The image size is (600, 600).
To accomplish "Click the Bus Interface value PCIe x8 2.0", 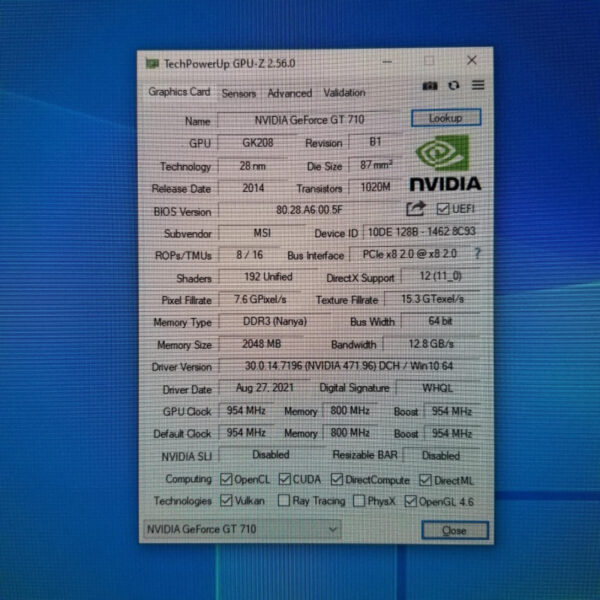I will coord(410,254).
